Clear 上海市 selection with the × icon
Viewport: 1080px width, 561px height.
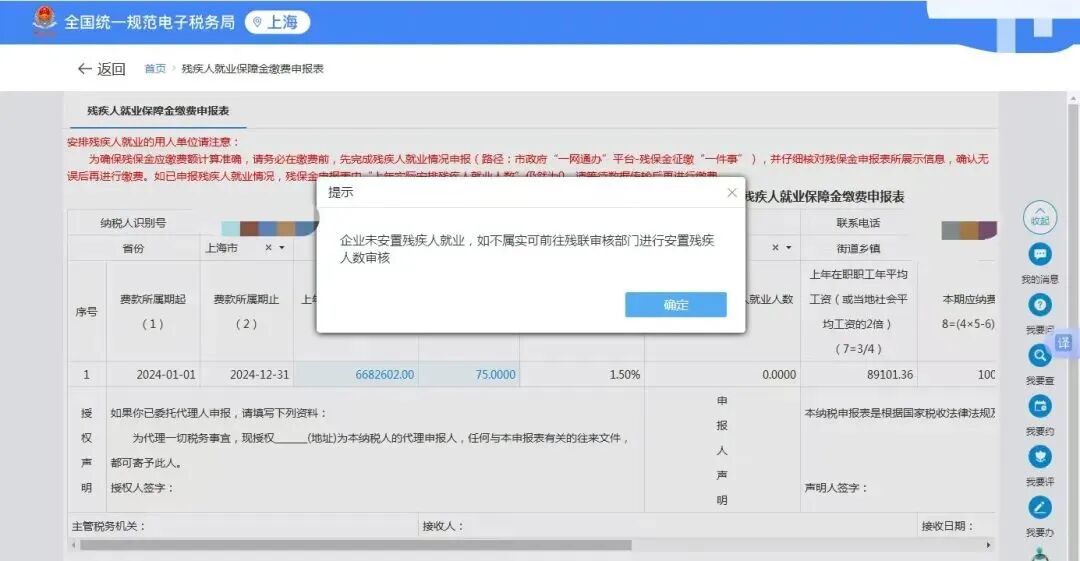(269, 248)
